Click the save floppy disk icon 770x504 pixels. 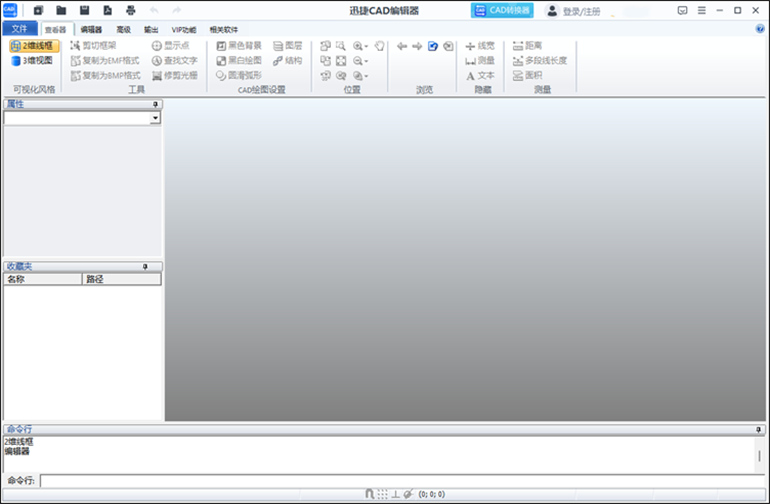84,10
